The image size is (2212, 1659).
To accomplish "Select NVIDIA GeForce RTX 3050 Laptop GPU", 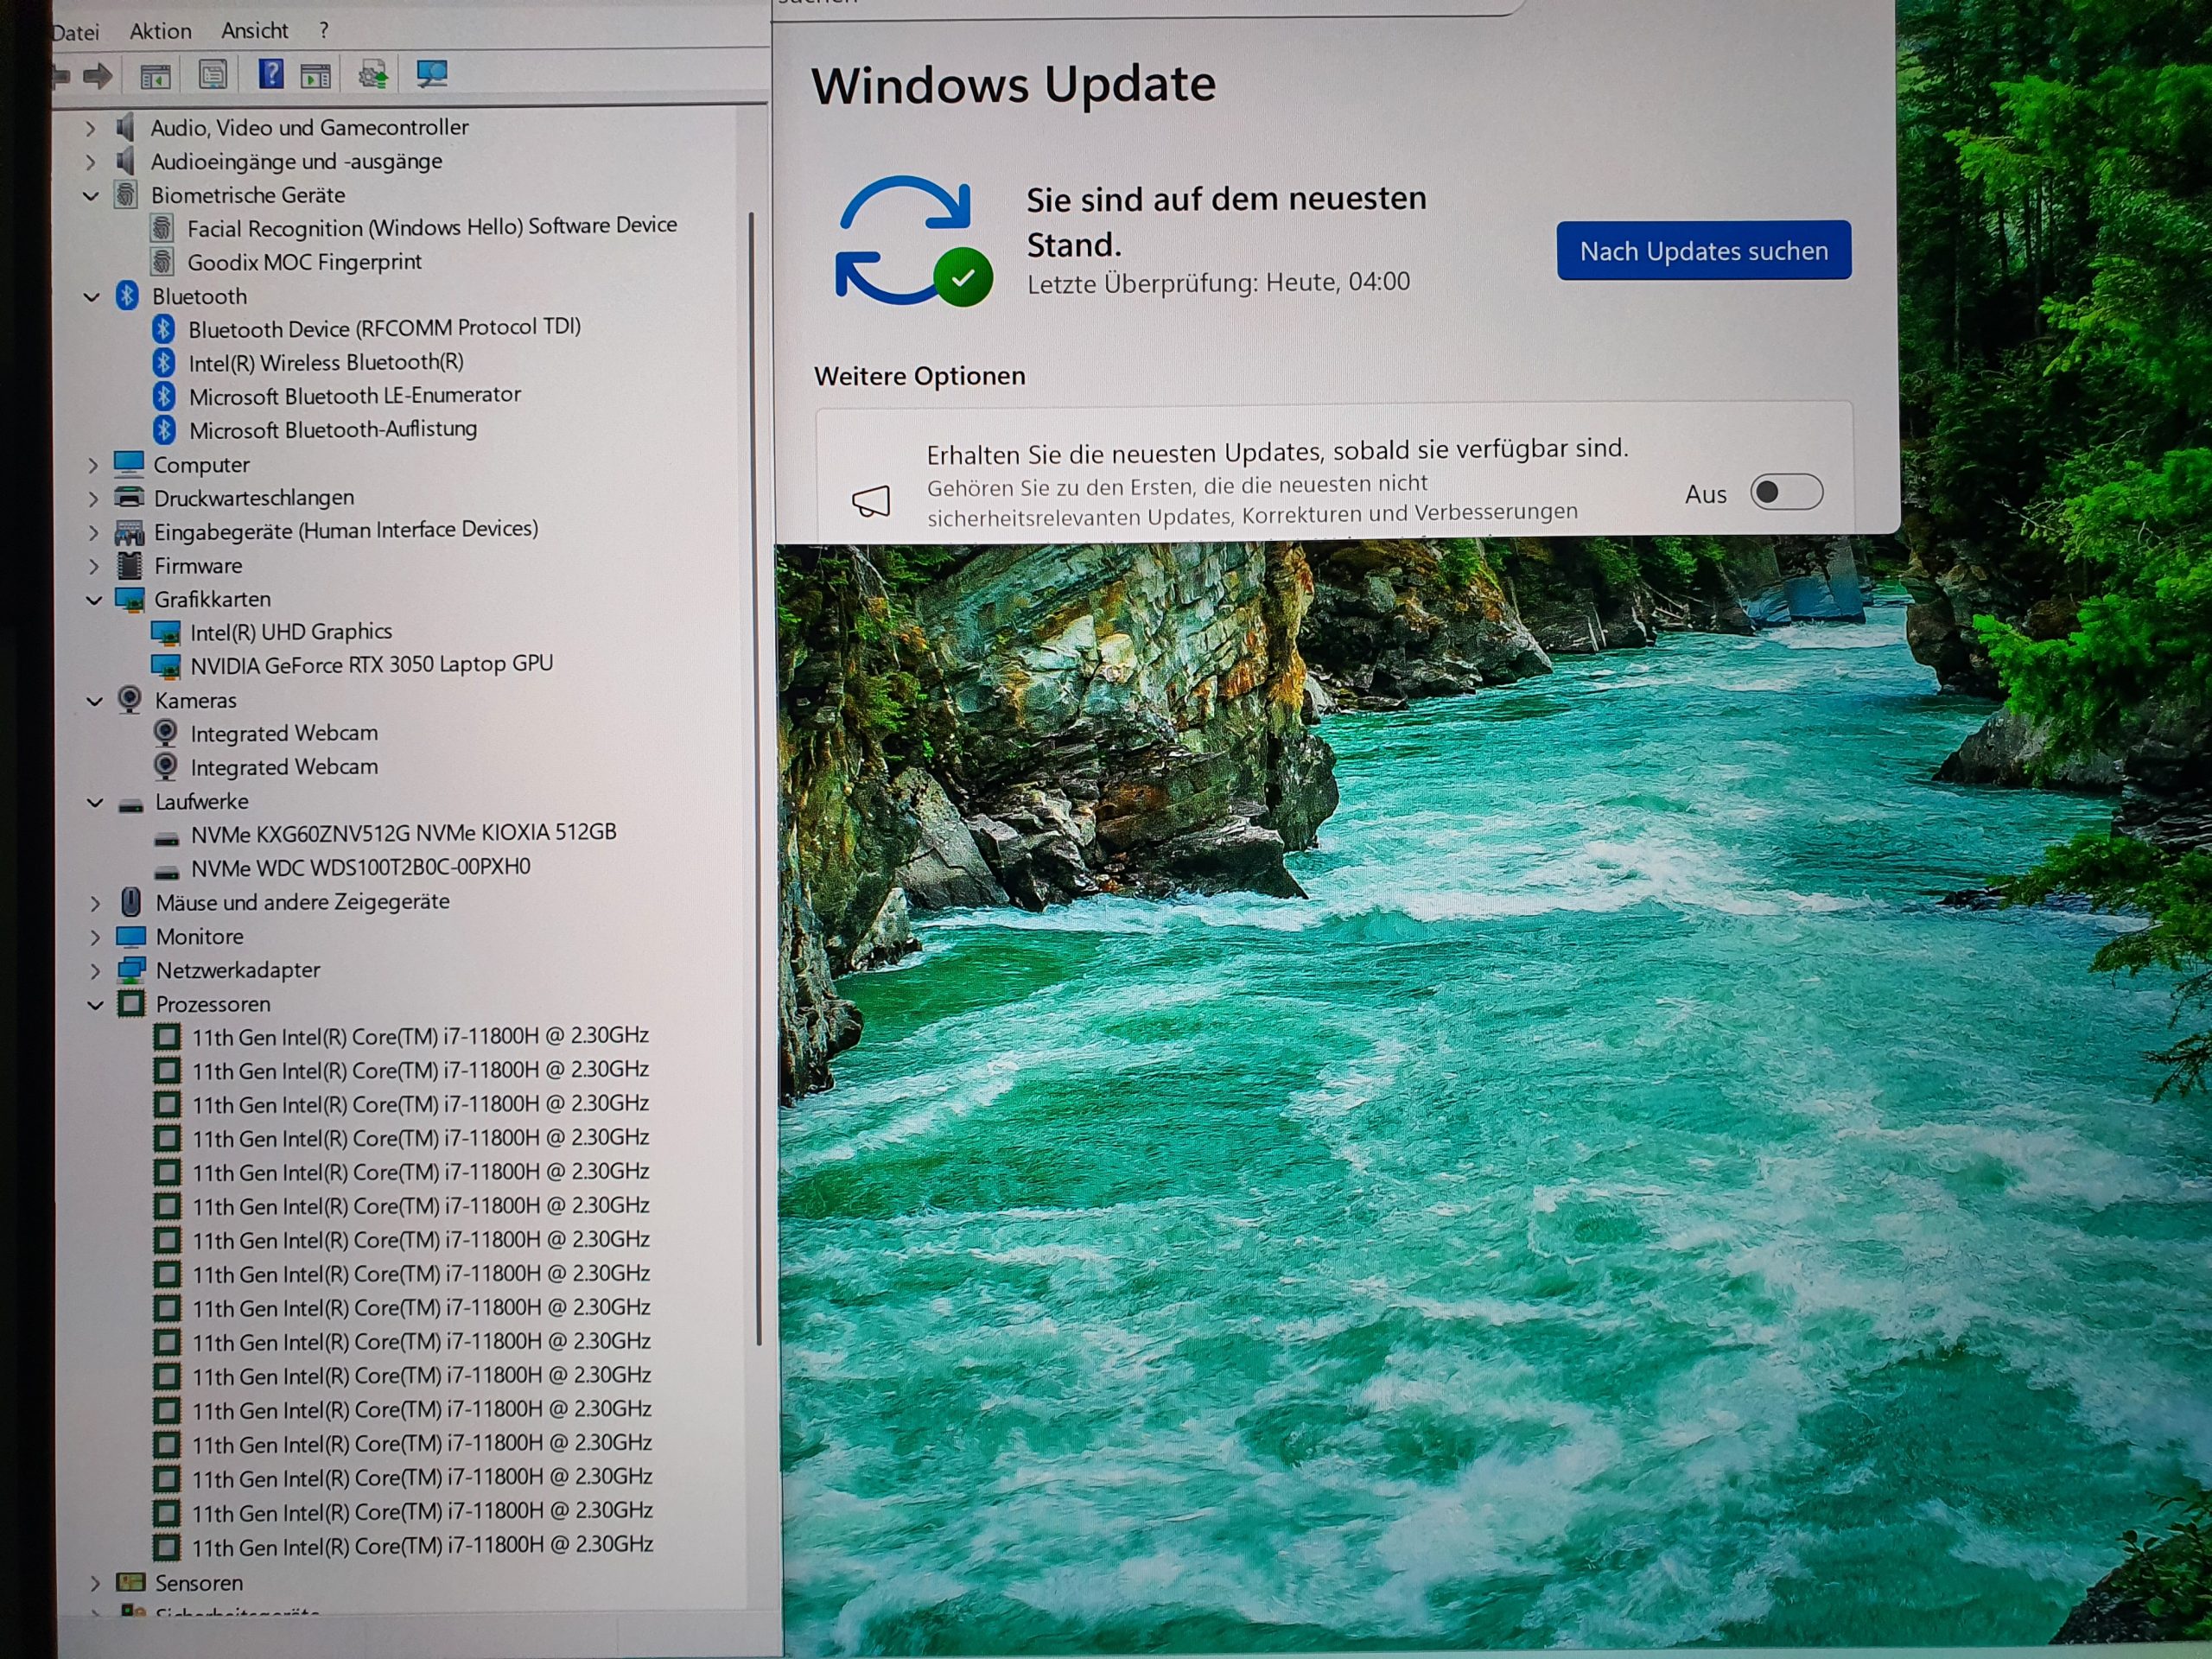I will (371, 665).
